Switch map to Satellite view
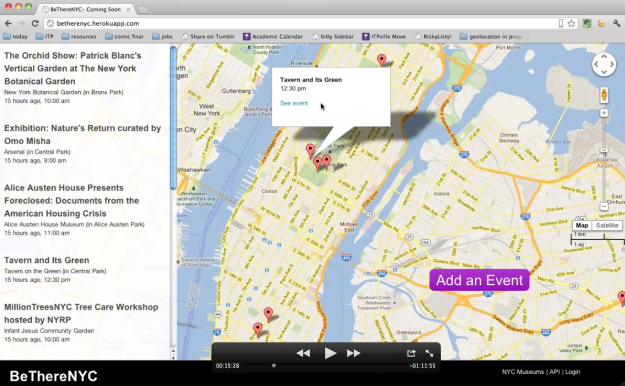This screenshot has height=386, width=625. [607, 225]
